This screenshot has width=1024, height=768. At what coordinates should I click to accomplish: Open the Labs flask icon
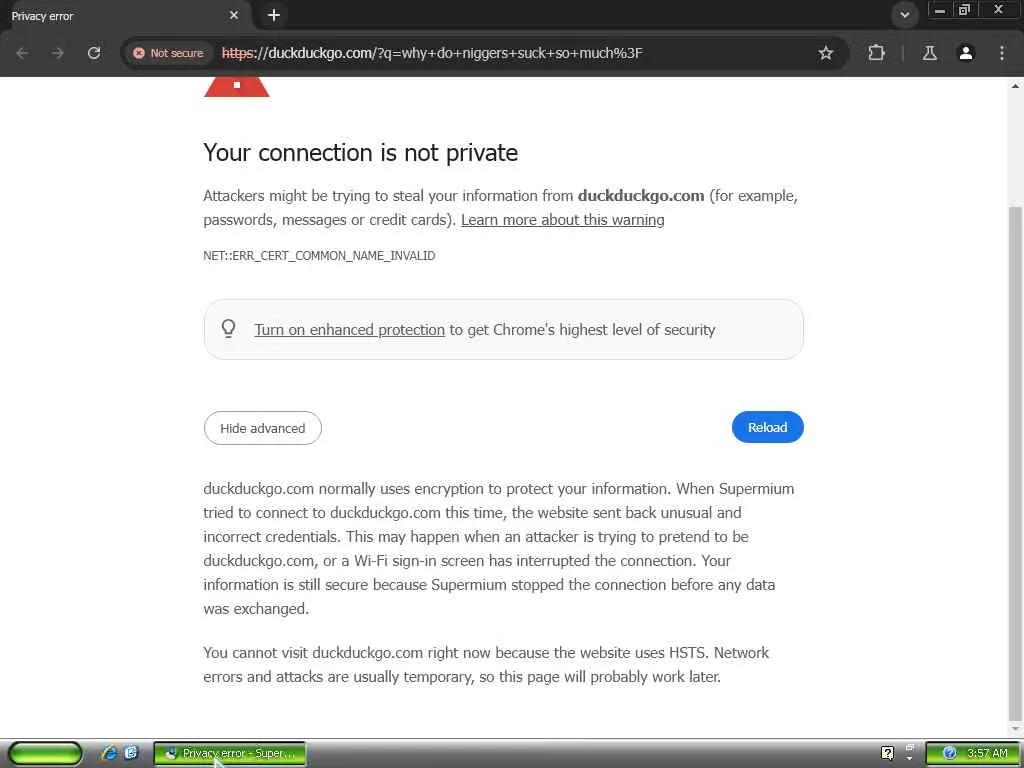pyautogui.click(x=929, y=53)
